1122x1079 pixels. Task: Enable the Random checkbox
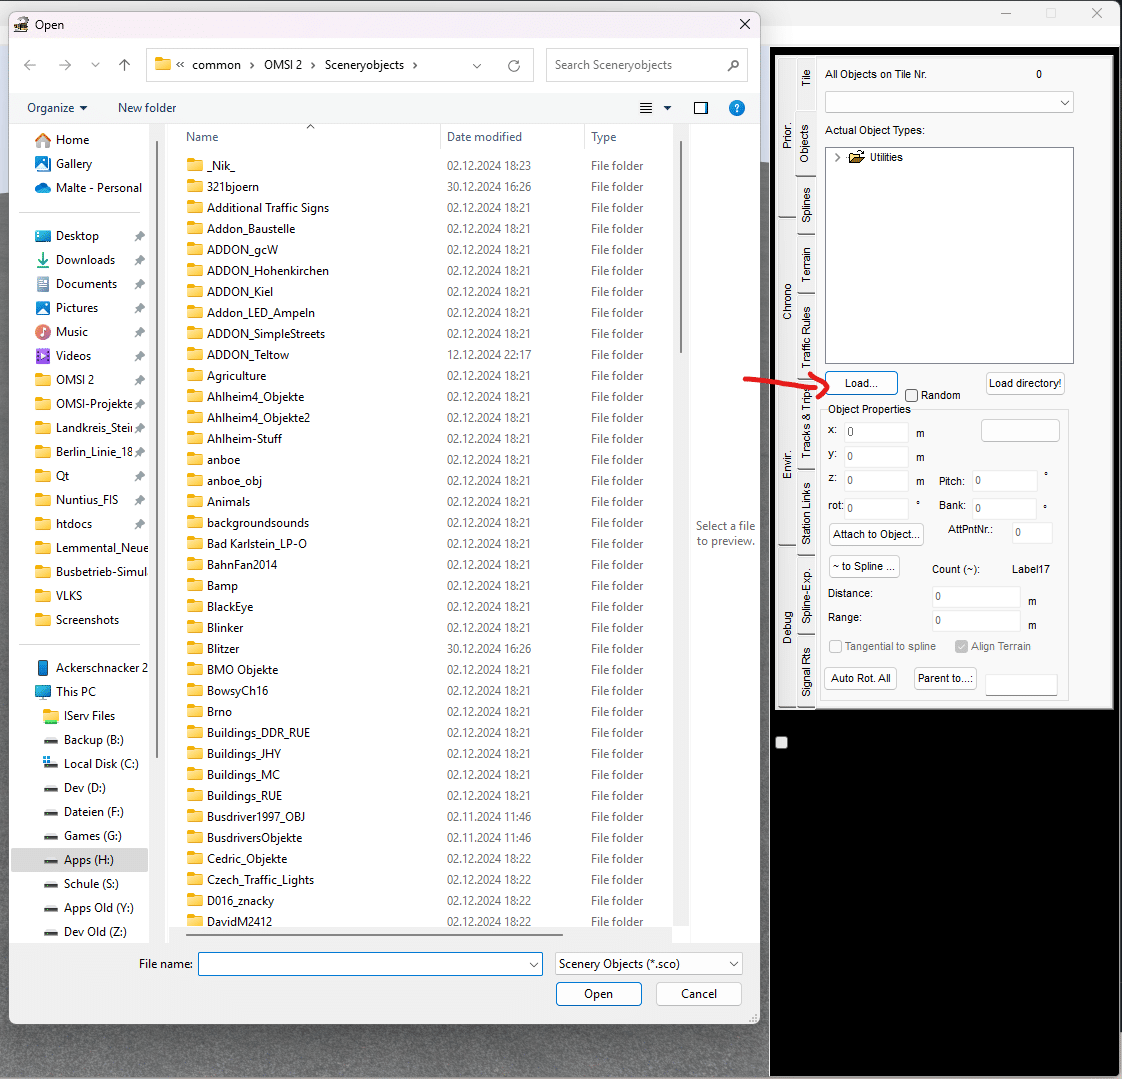[x=911, y=396]
